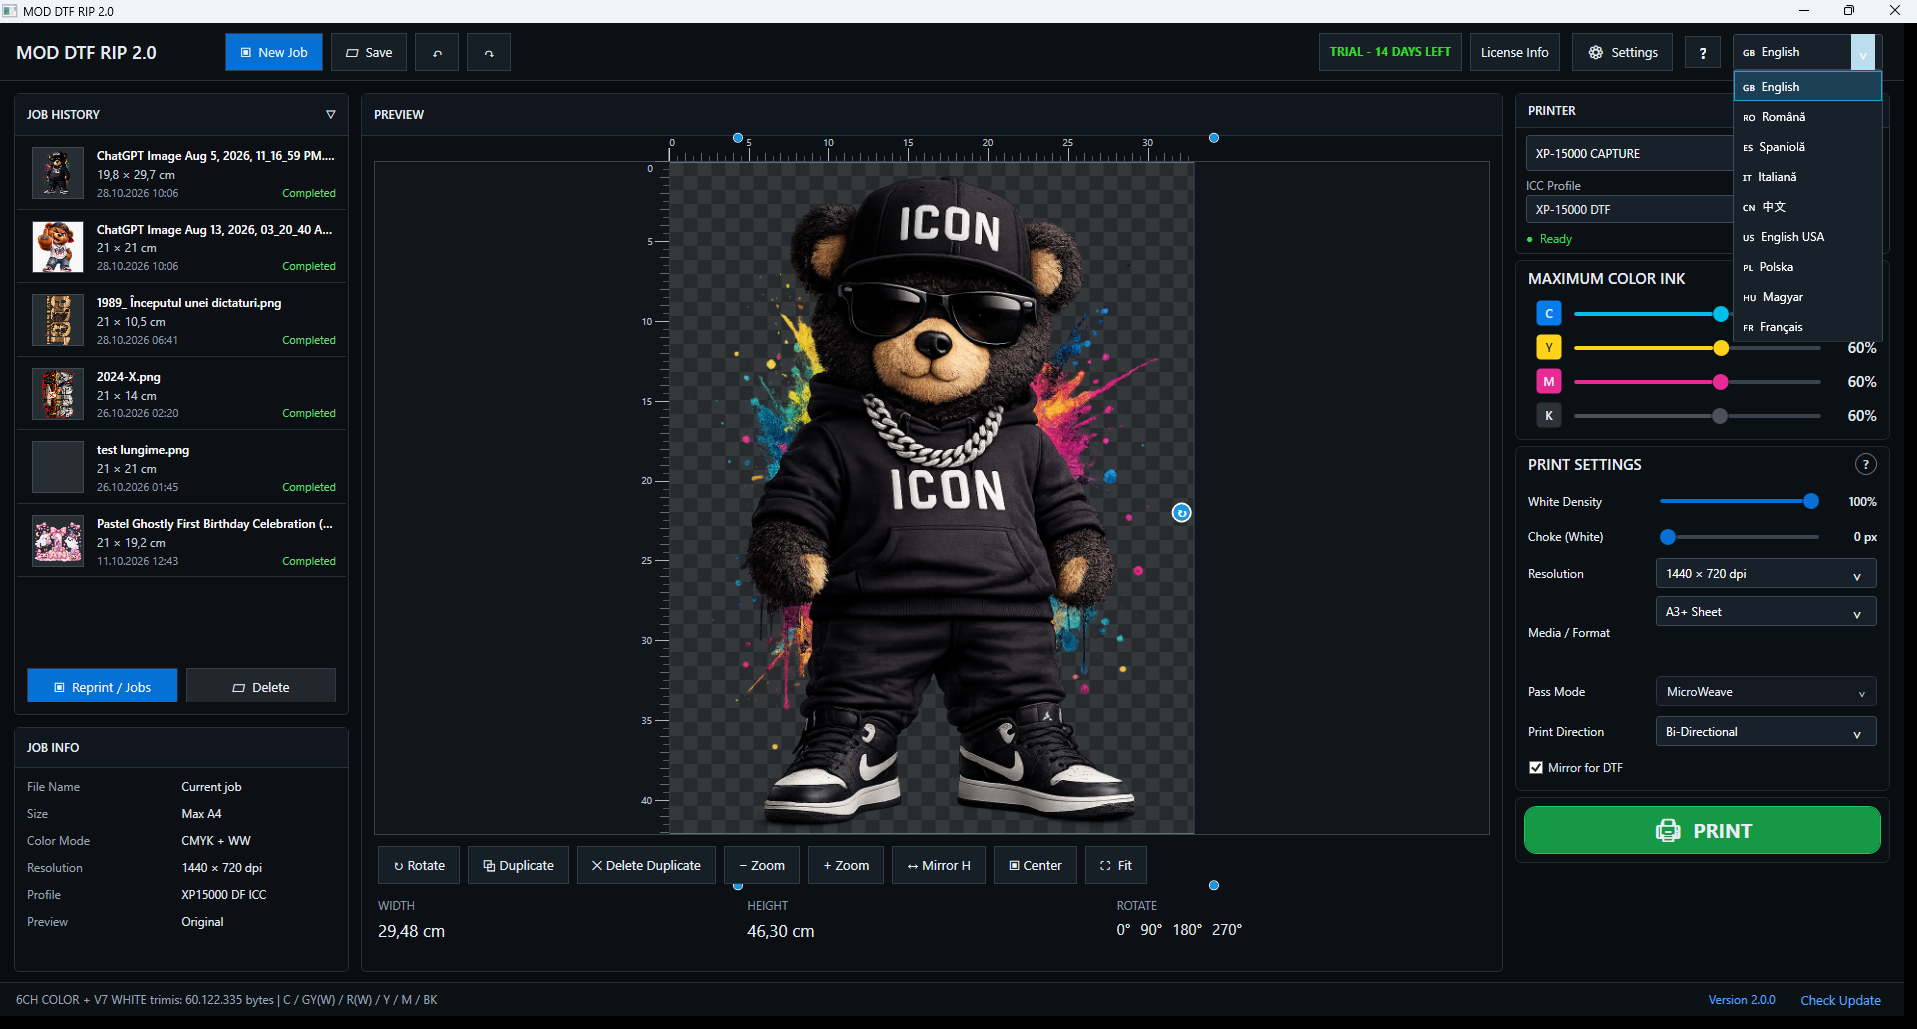Click Delete Duplicate button
Screen dimensions: 1917x1029
pos(646,865)
